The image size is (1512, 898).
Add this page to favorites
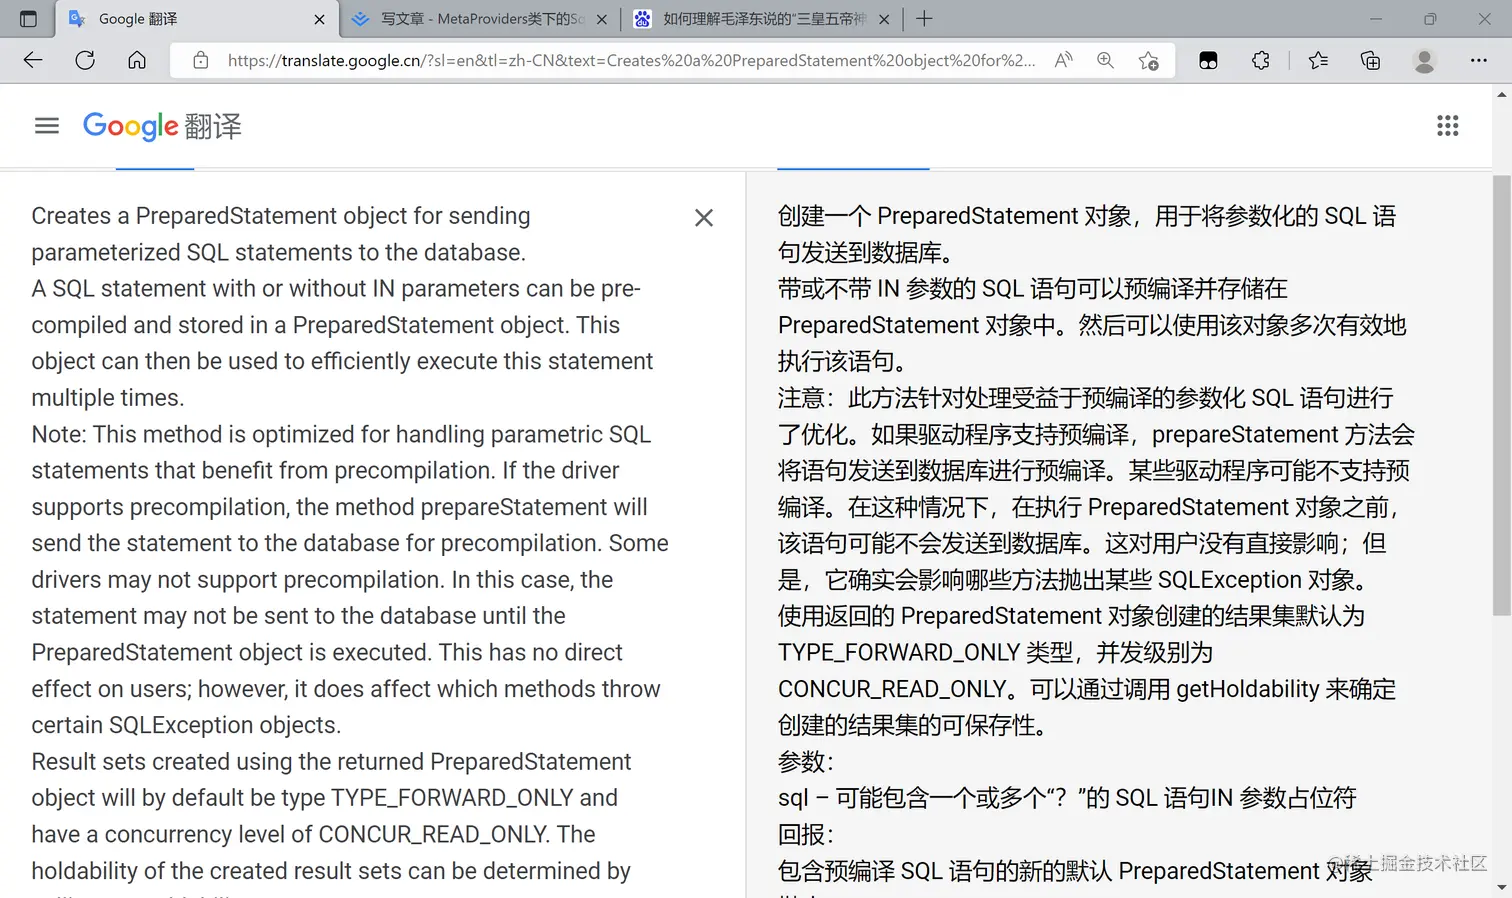click(1148, 60)
